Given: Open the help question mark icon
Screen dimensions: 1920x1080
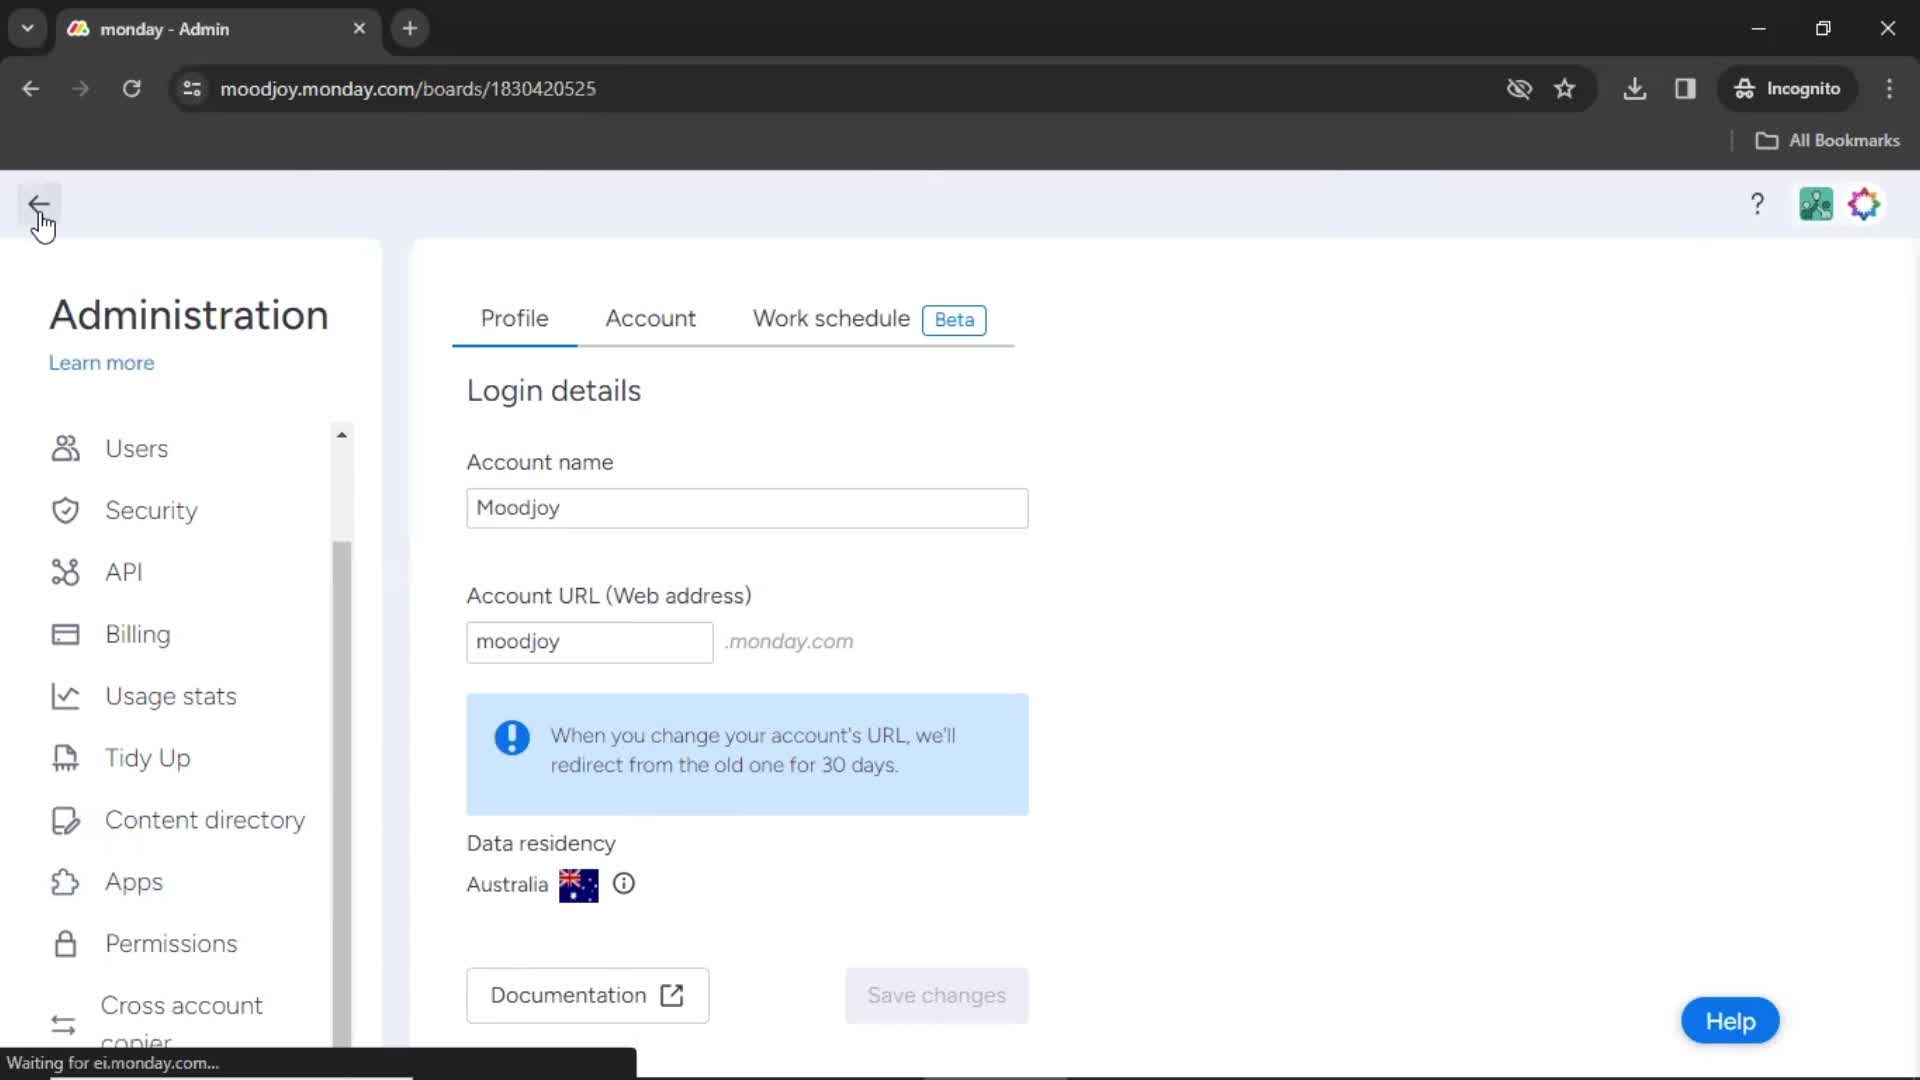Looking at the screenshot, I should 1757,205.
